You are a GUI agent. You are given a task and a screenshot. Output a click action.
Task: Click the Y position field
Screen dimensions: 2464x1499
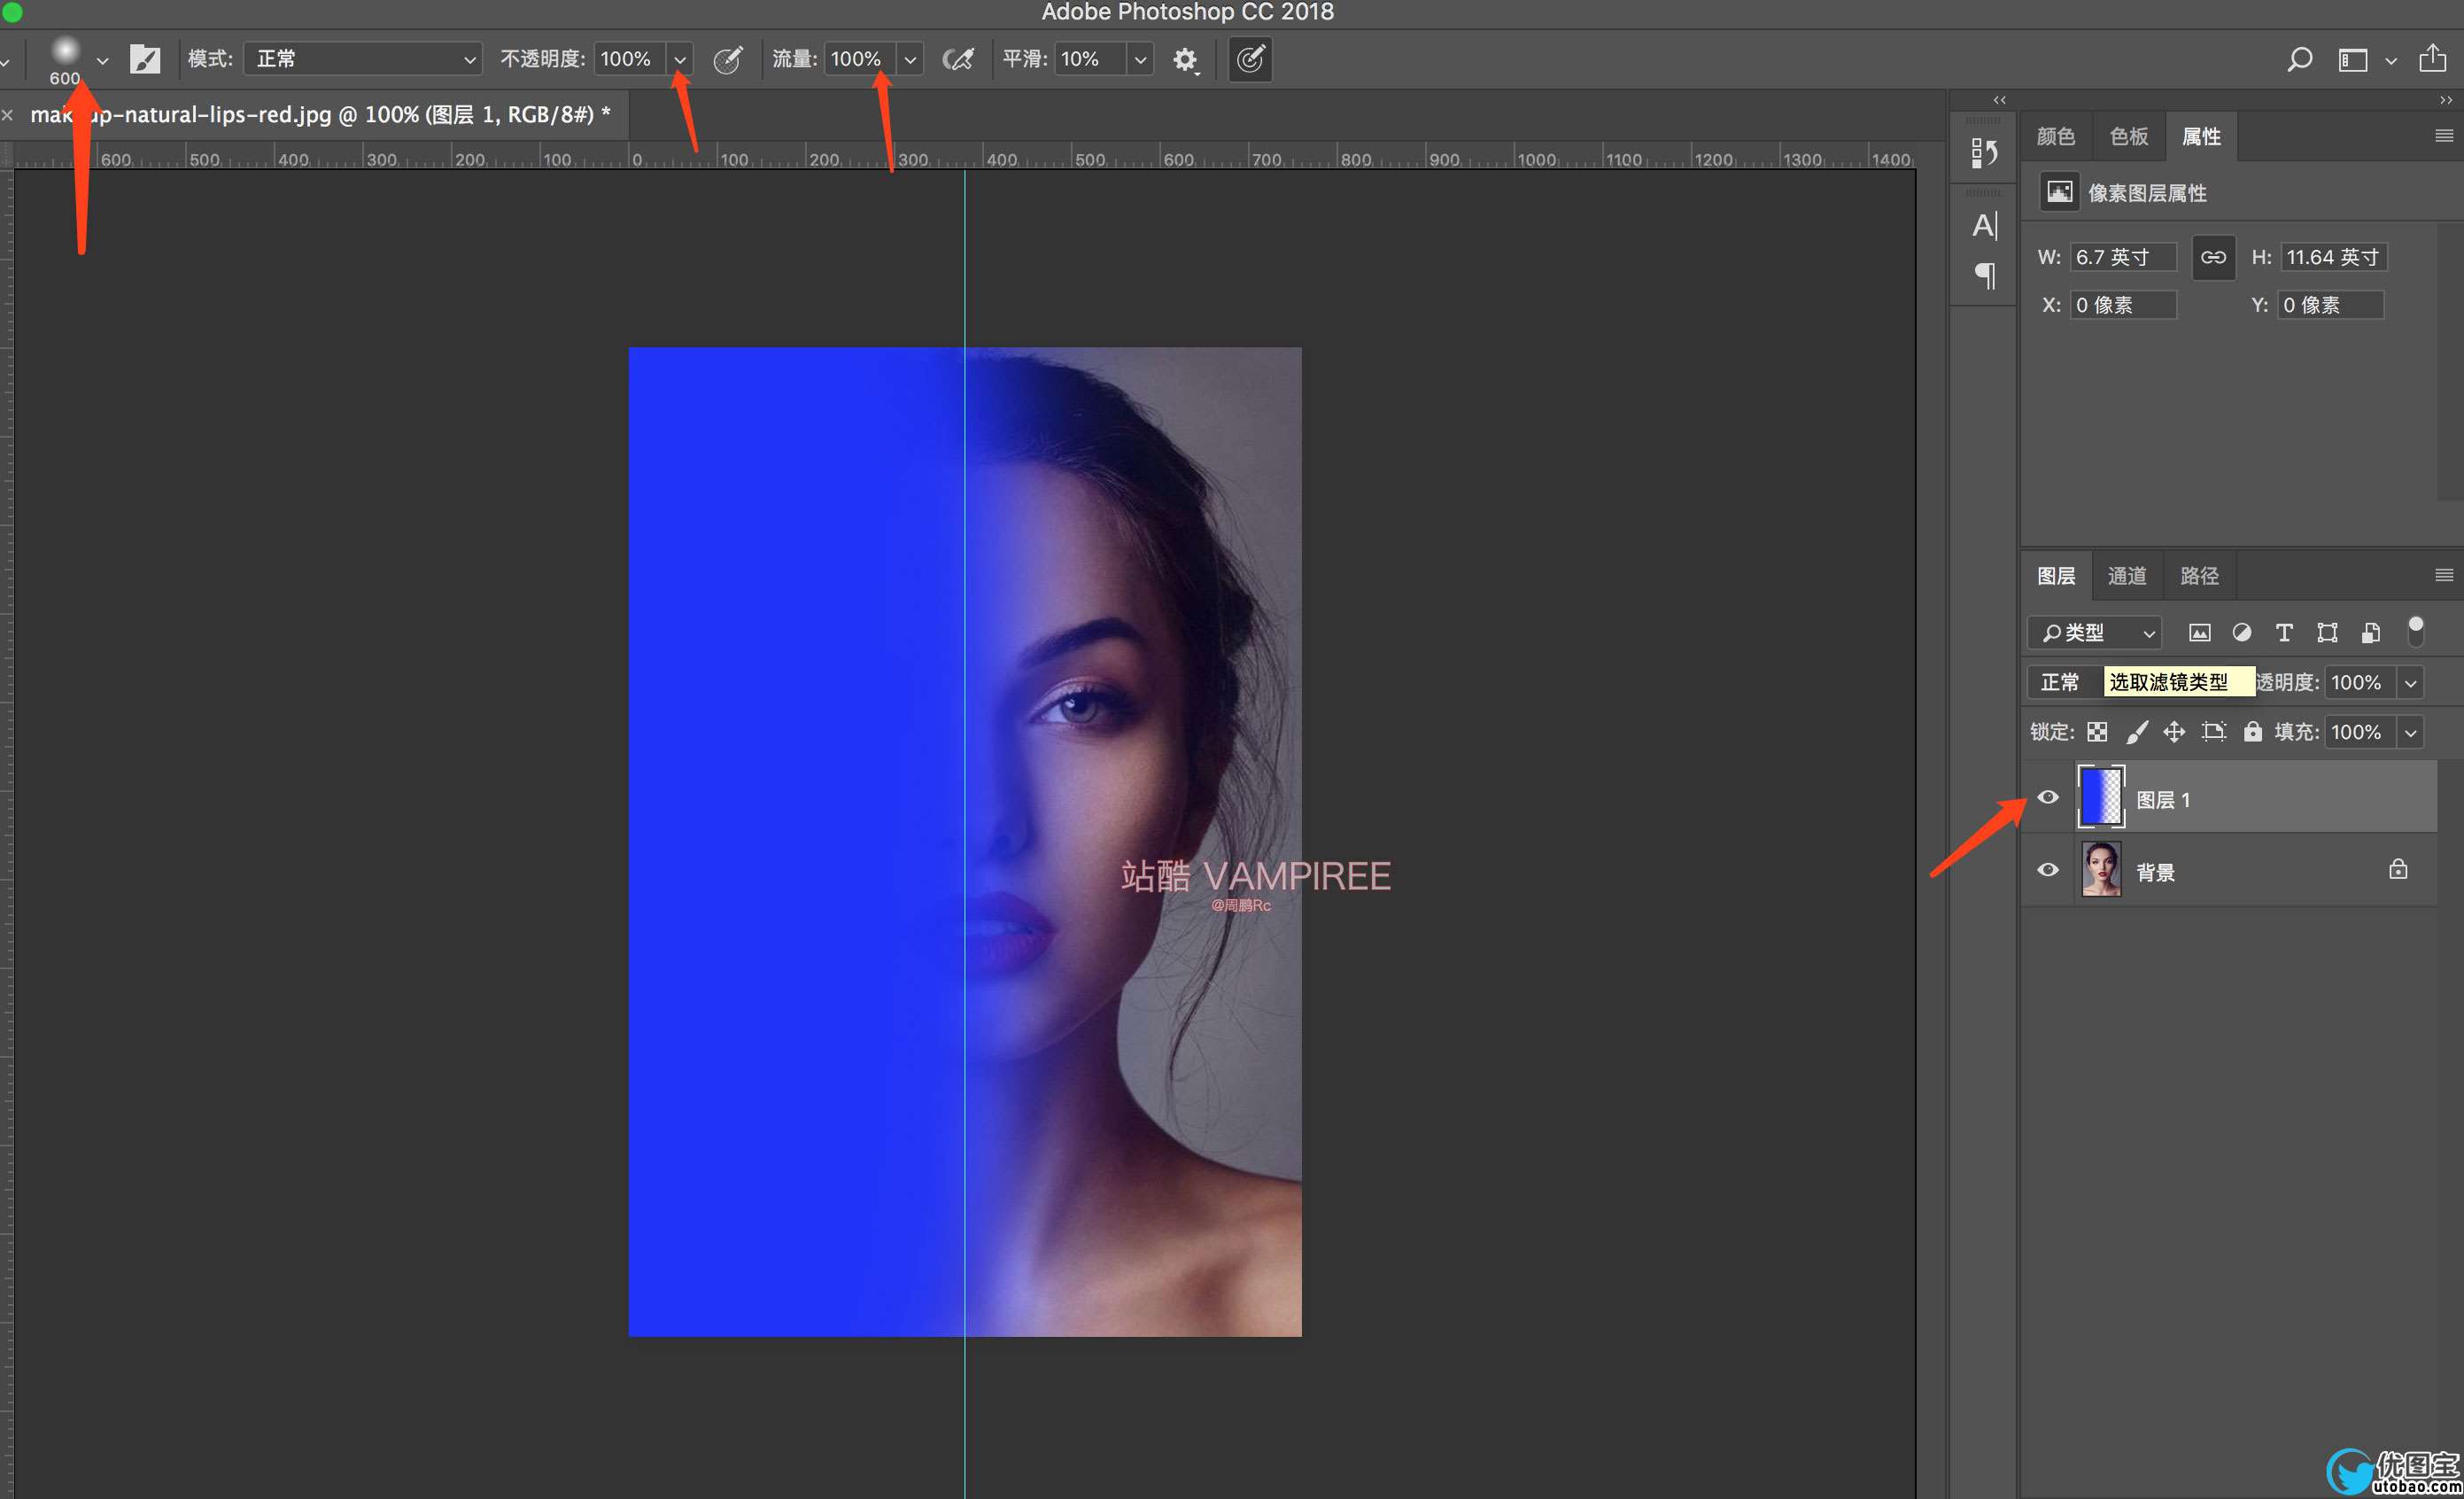click(2330, 305)
